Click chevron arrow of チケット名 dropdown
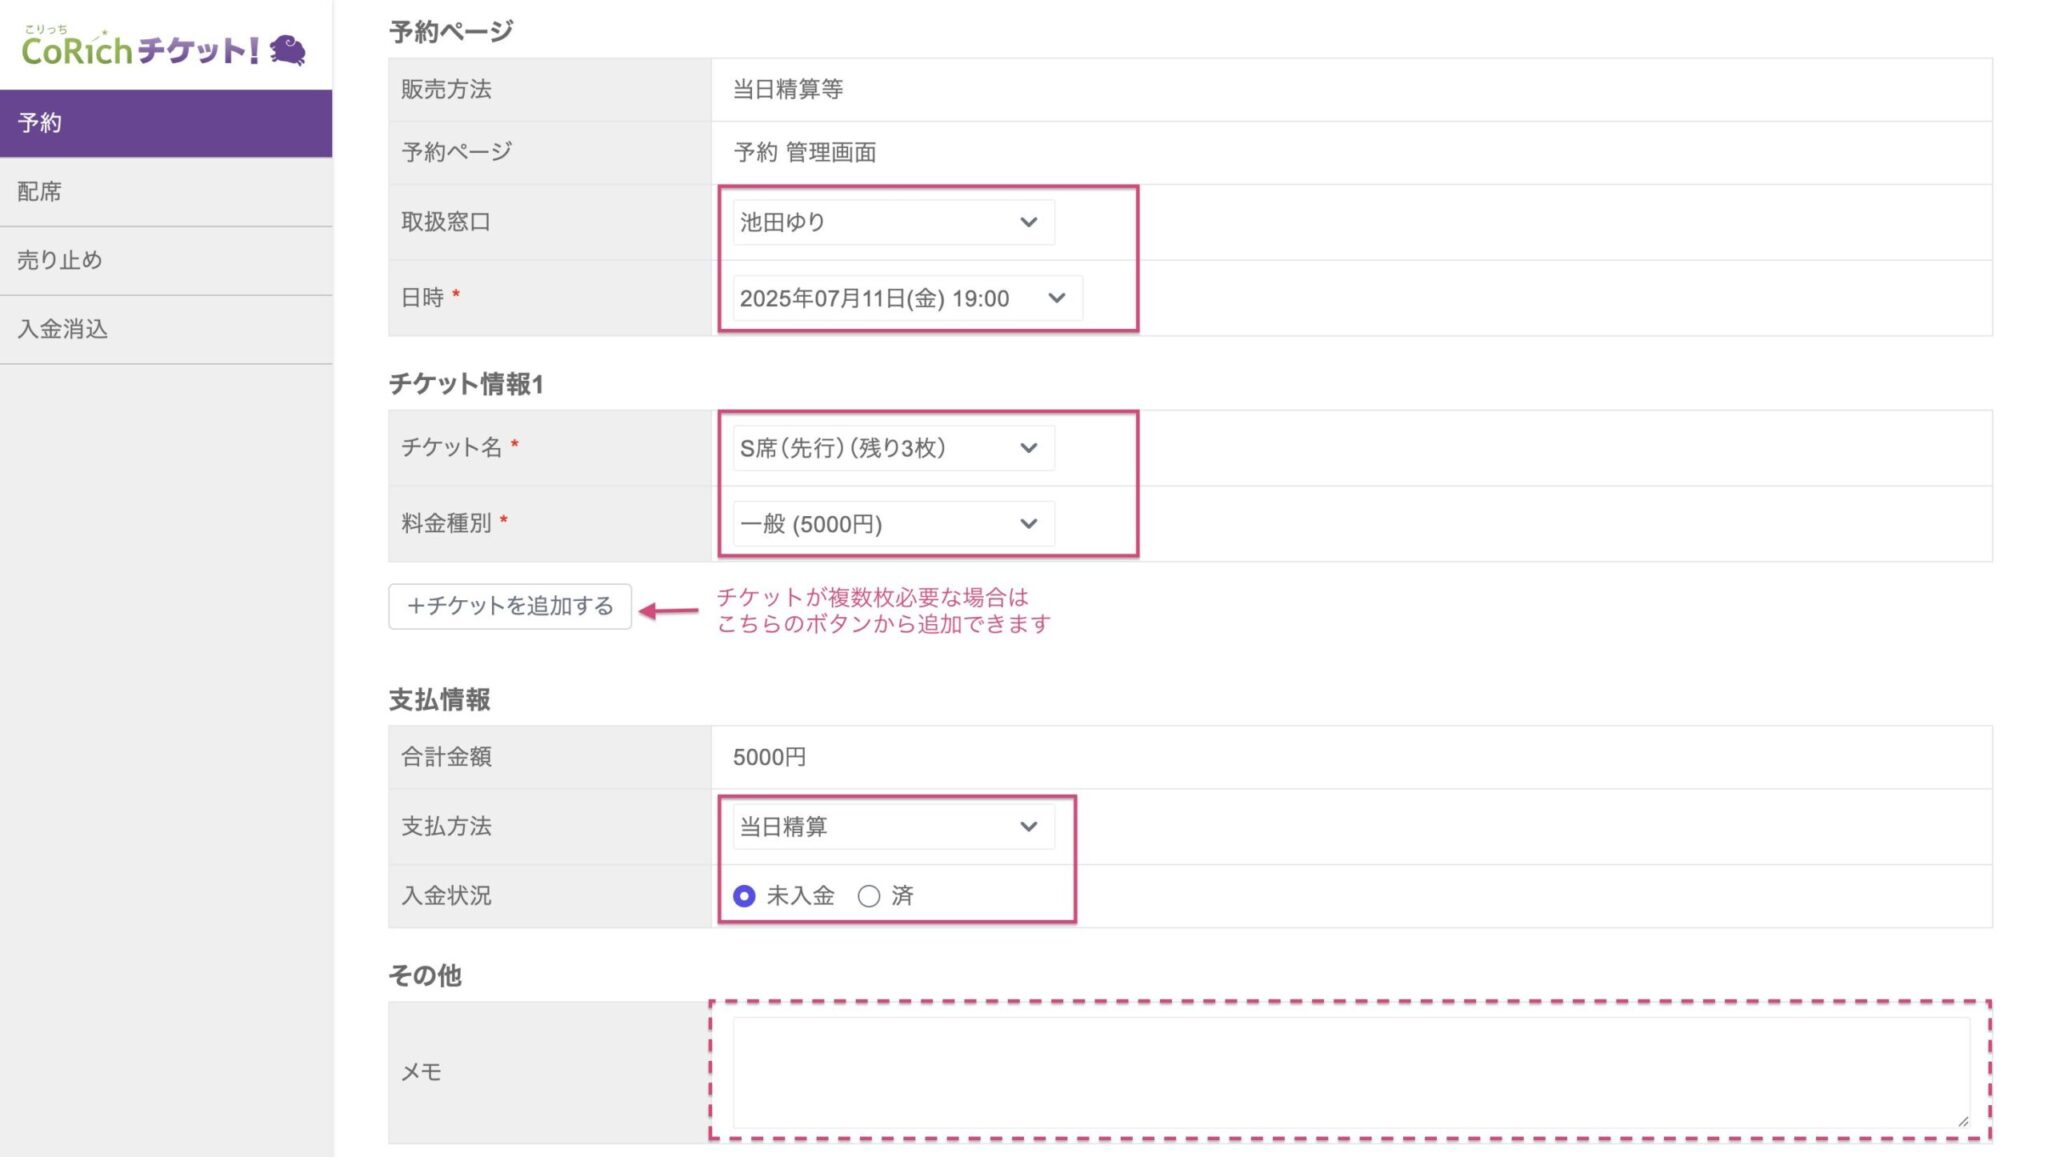The image size is (2048, 1157). coord(1029,448)
